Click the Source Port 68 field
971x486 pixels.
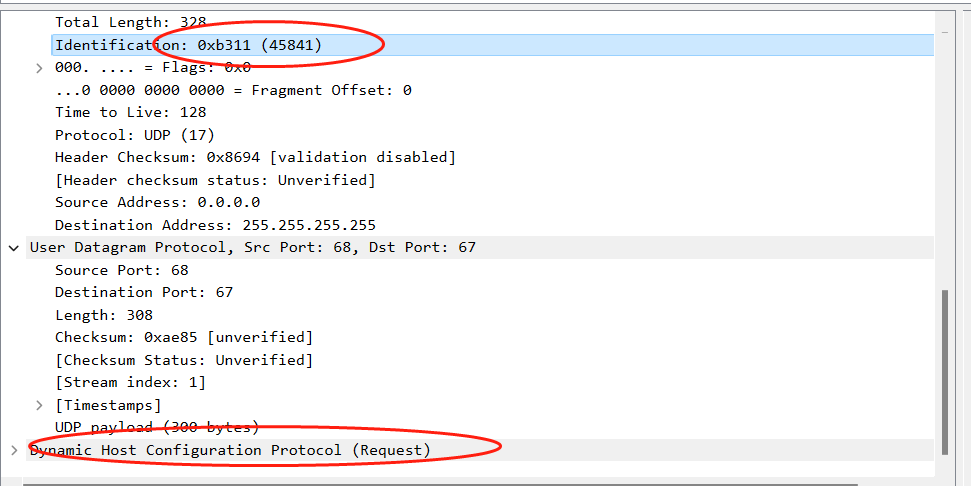pyautogui.click(x=121, y=270)
